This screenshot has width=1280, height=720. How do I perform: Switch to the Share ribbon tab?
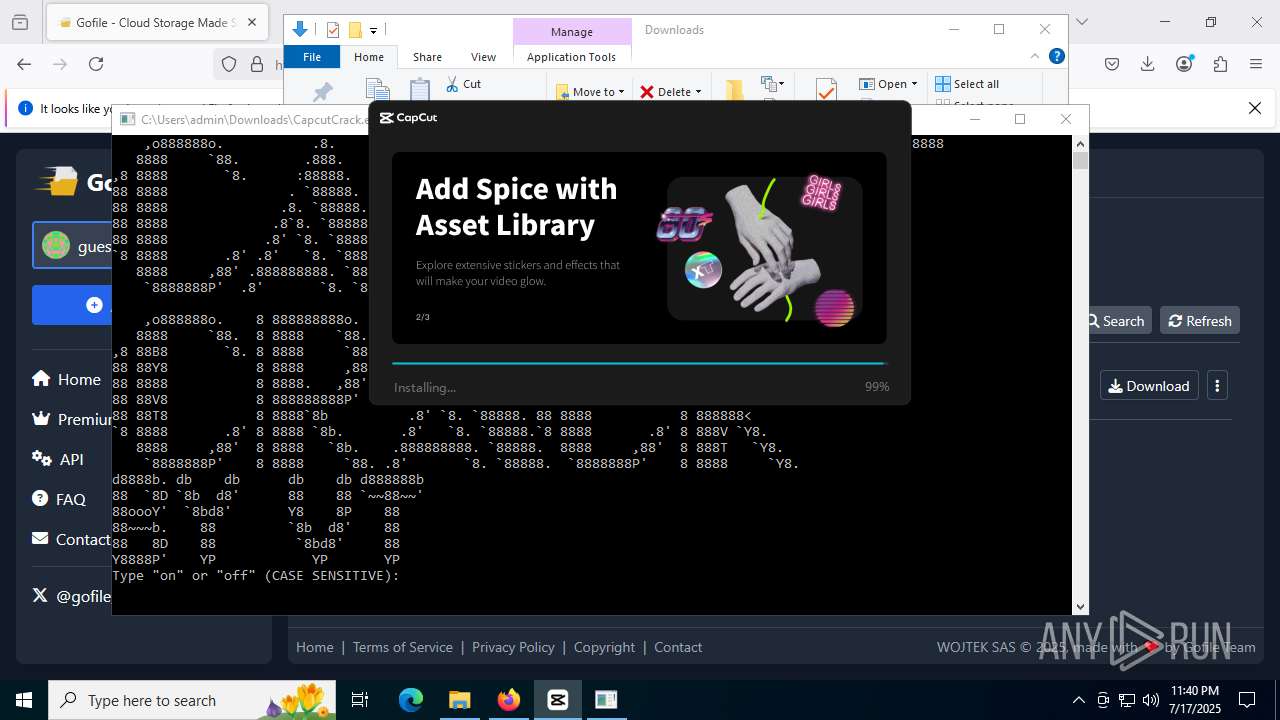click(x=427, y=57)
